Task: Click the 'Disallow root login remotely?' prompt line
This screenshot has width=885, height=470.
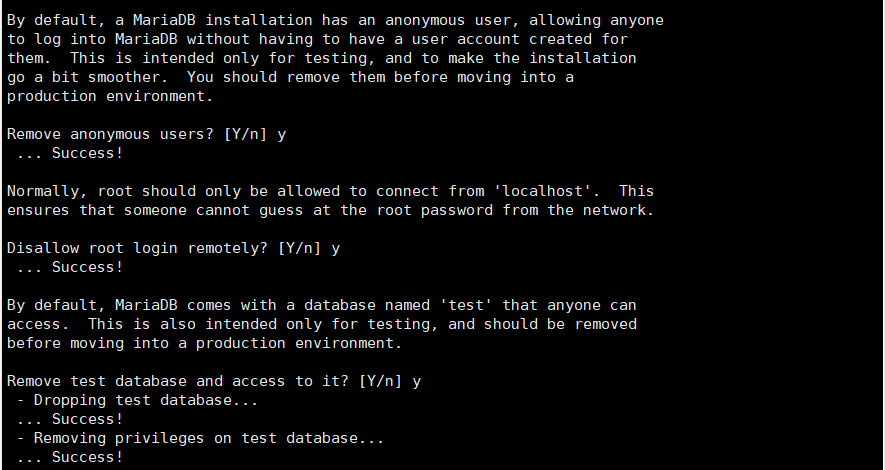Action: tap(173, 249)
